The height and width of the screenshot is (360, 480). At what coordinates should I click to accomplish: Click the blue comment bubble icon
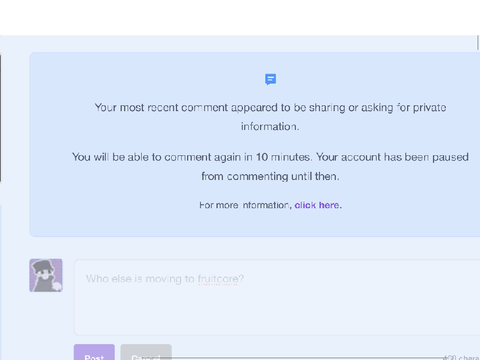(270, 79)
